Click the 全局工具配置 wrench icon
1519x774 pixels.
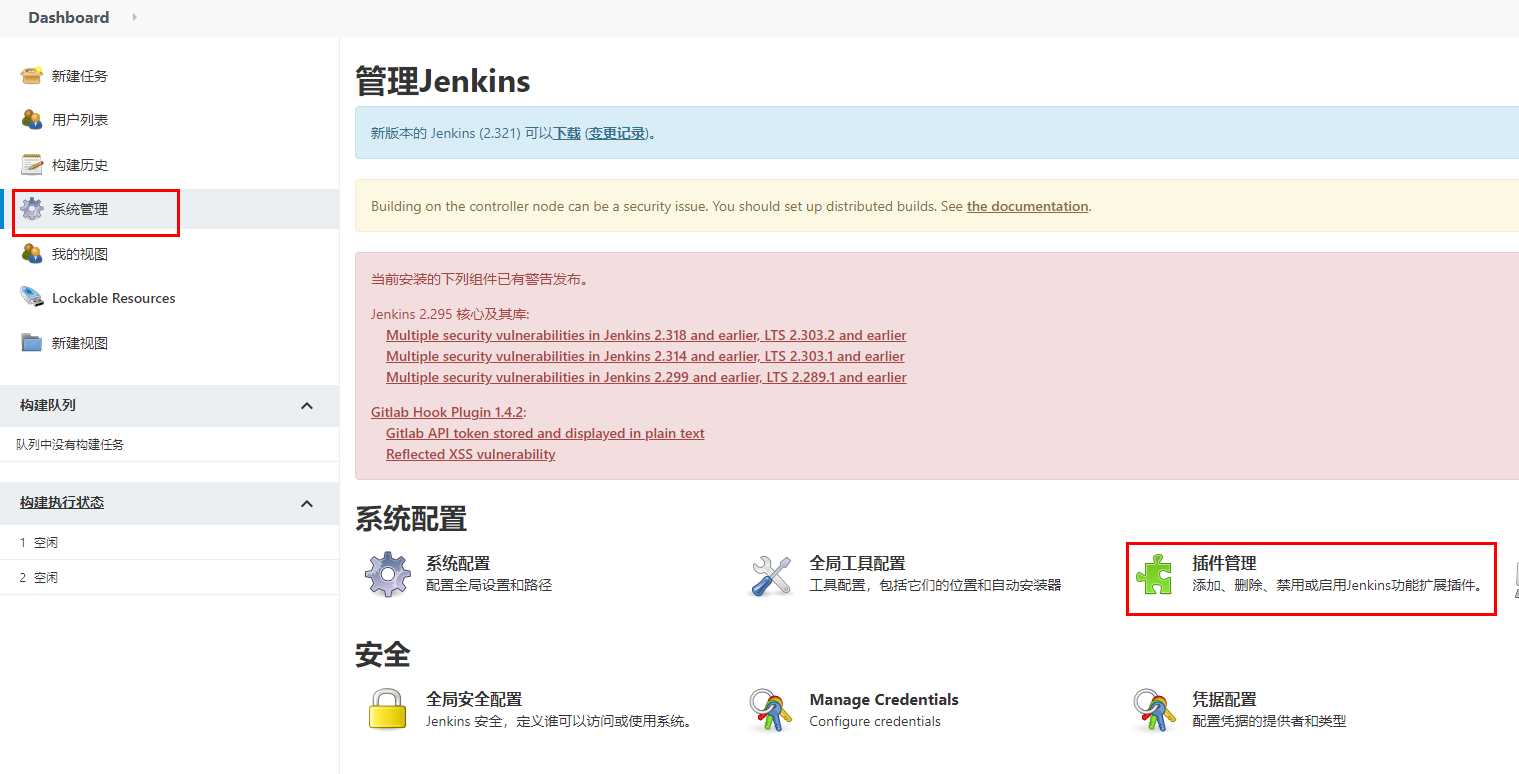click(x=771, y=575)
